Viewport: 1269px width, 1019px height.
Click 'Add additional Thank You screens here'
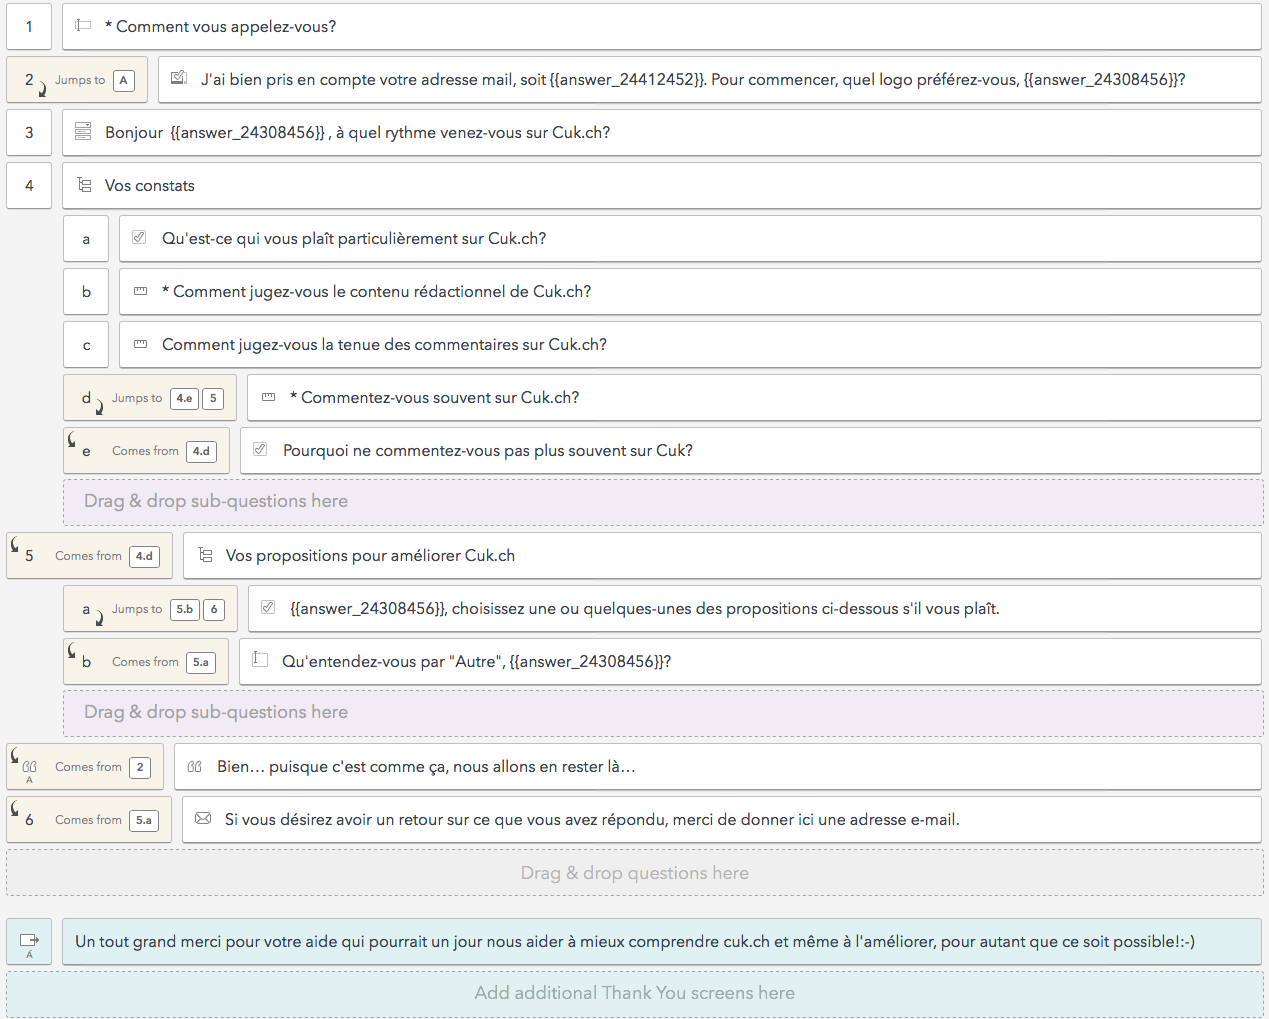634,993
